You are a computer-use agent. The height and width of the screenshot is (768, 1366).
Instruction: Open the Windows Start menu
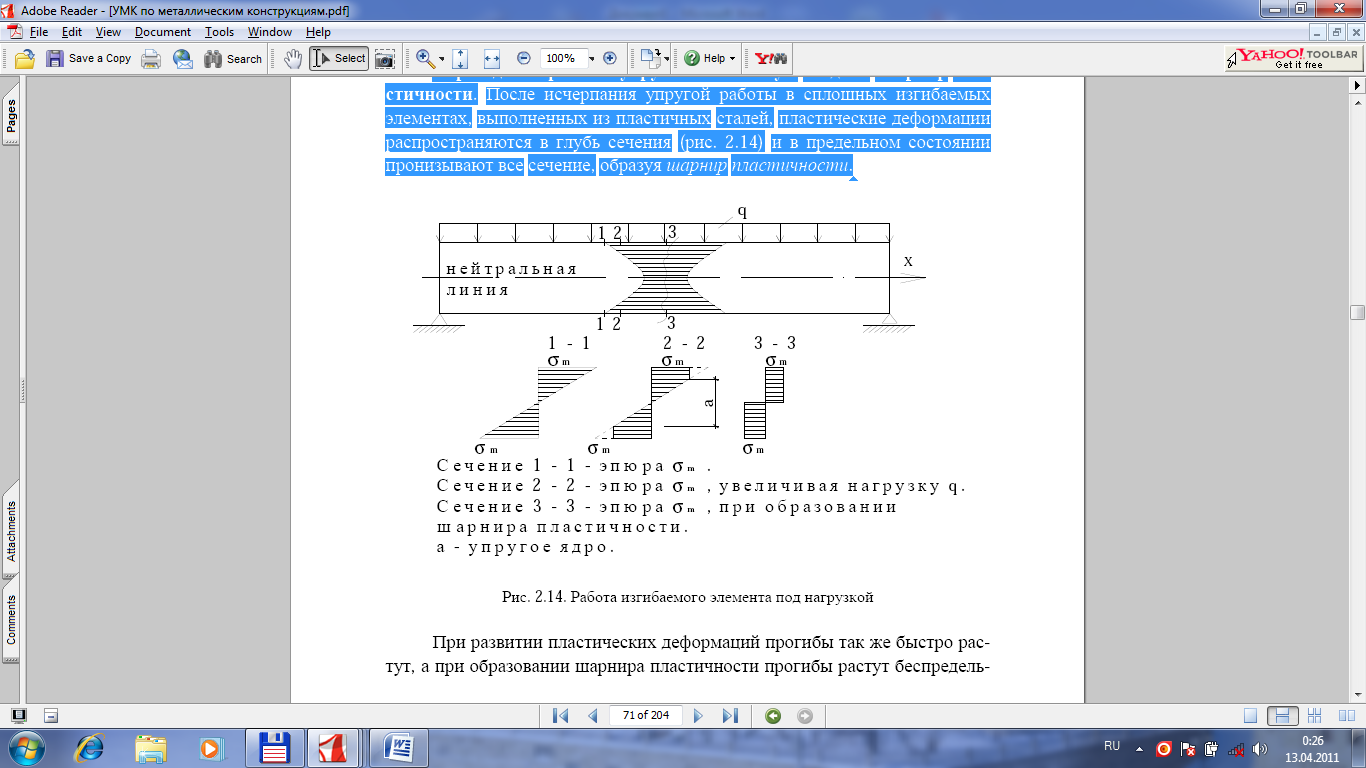click(26, 747)
